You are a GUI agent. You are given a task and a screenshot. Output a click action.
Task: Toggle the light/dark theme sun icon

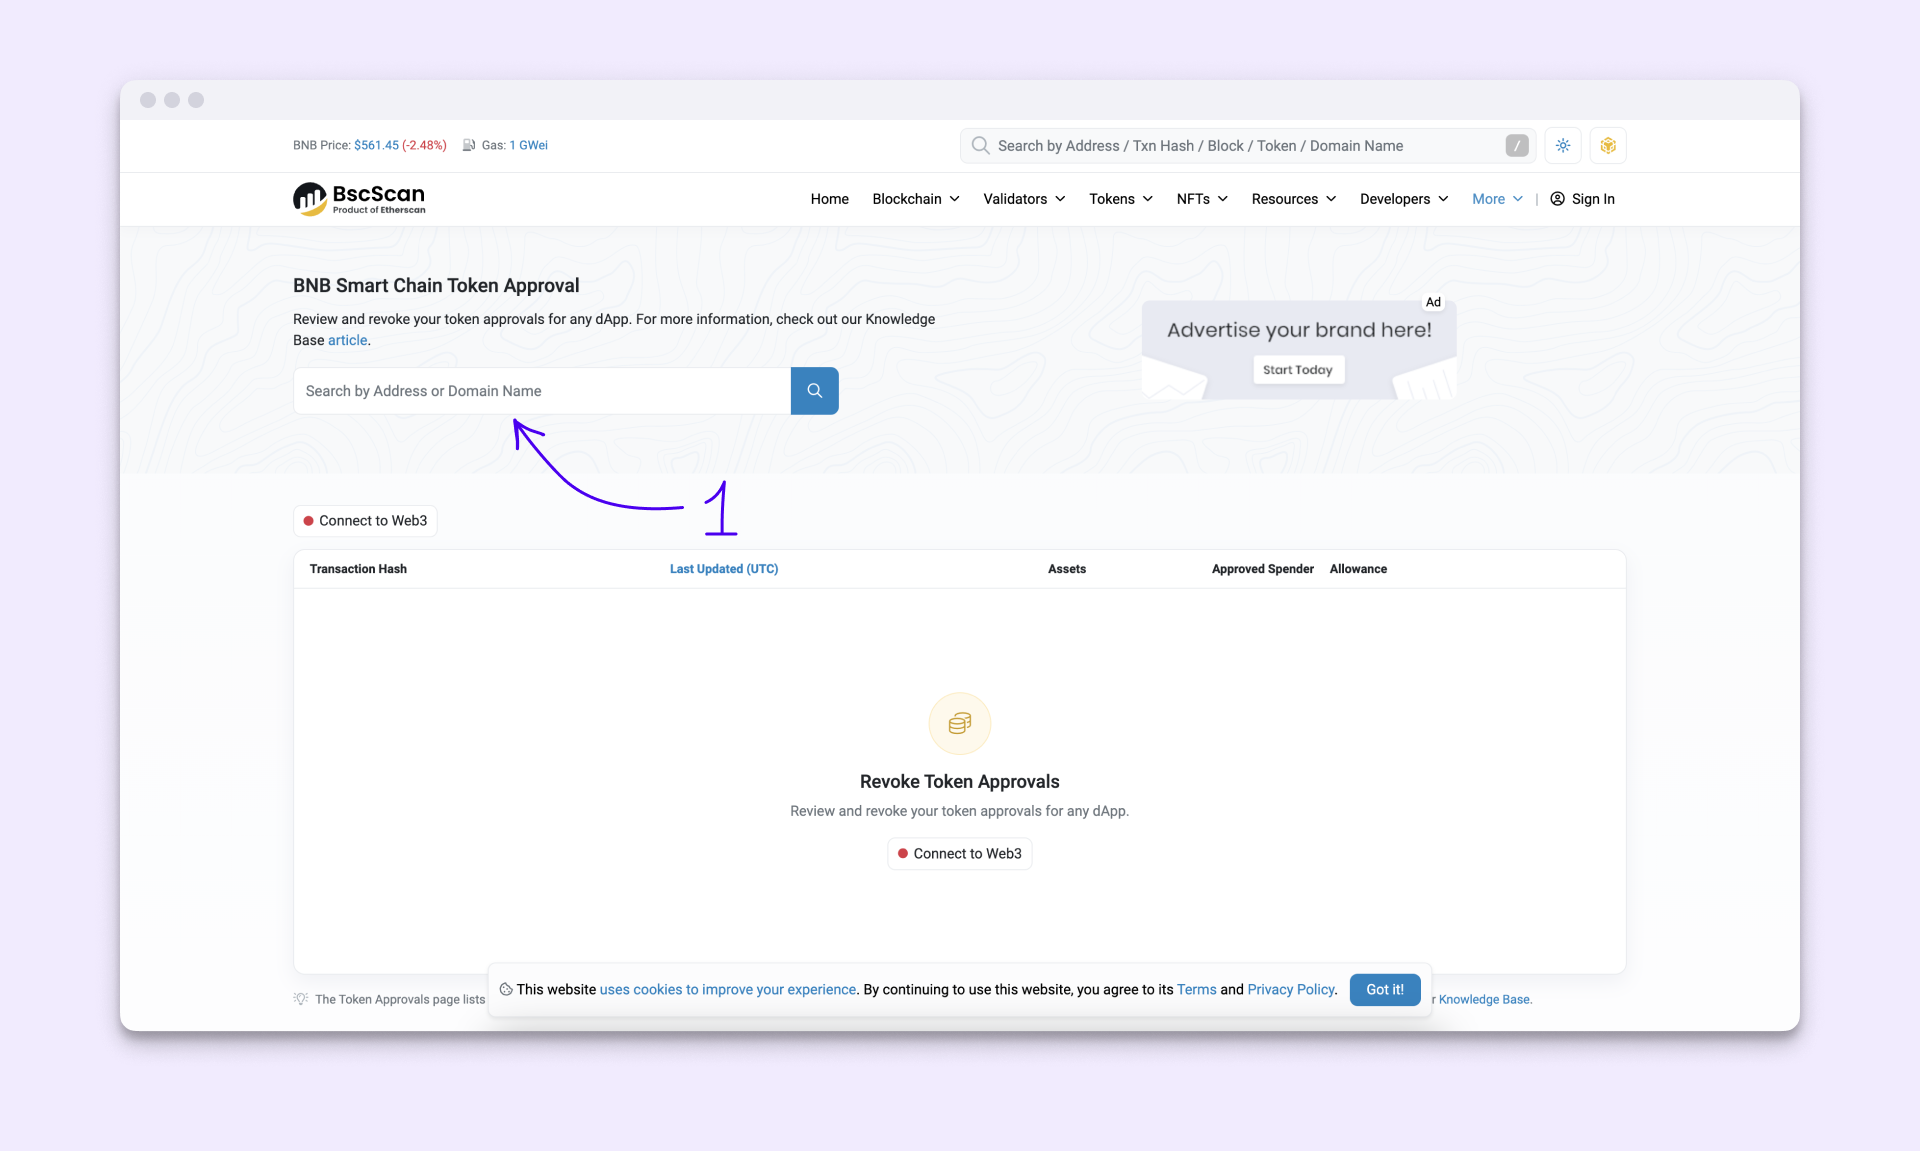click(1563, 146)
